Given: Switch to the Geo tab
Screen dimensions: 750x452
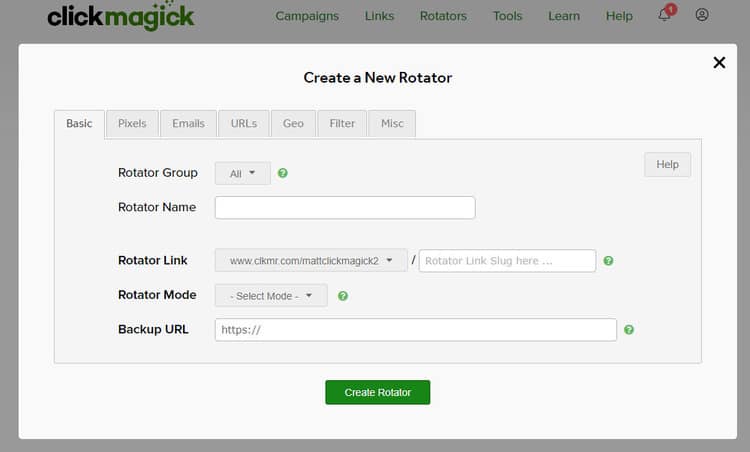Looking at the screenshot, I should [x=293, y=123].
